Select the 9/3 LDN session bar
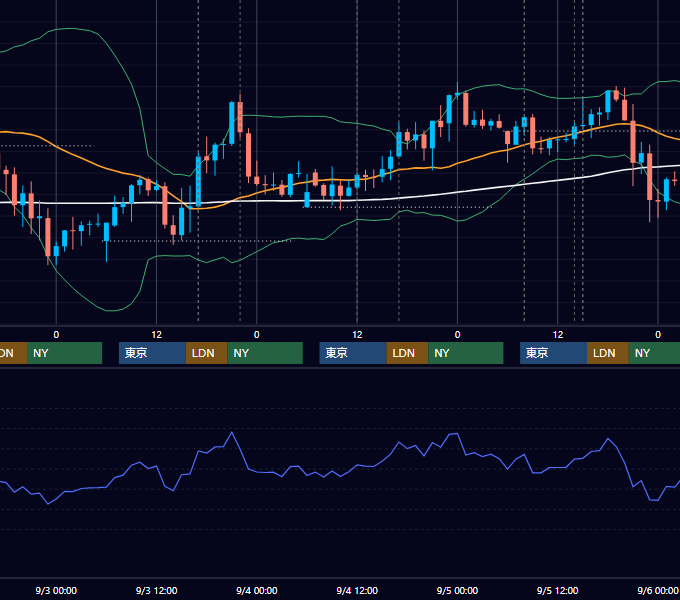This screenshot has width=680, height=600. point(206,353)
